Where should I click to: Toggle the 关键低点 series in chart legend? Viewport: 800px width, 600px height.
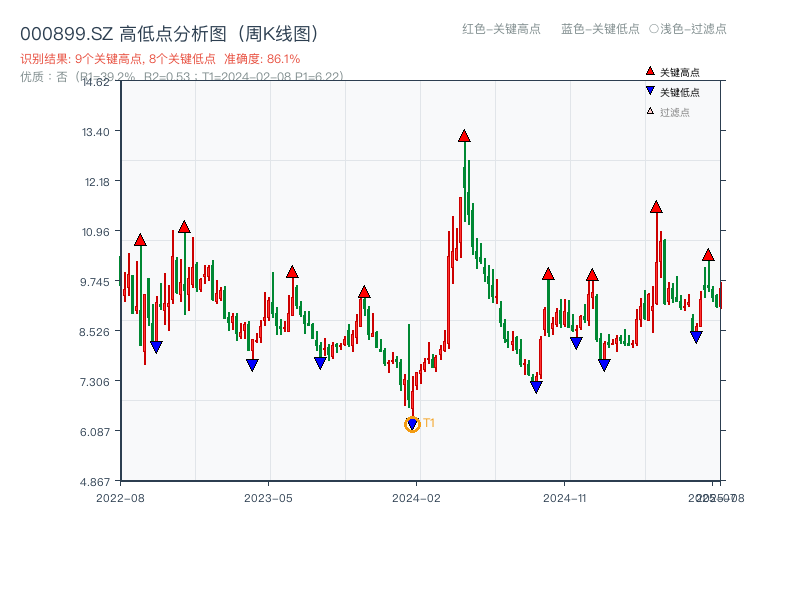click(672, 92)
